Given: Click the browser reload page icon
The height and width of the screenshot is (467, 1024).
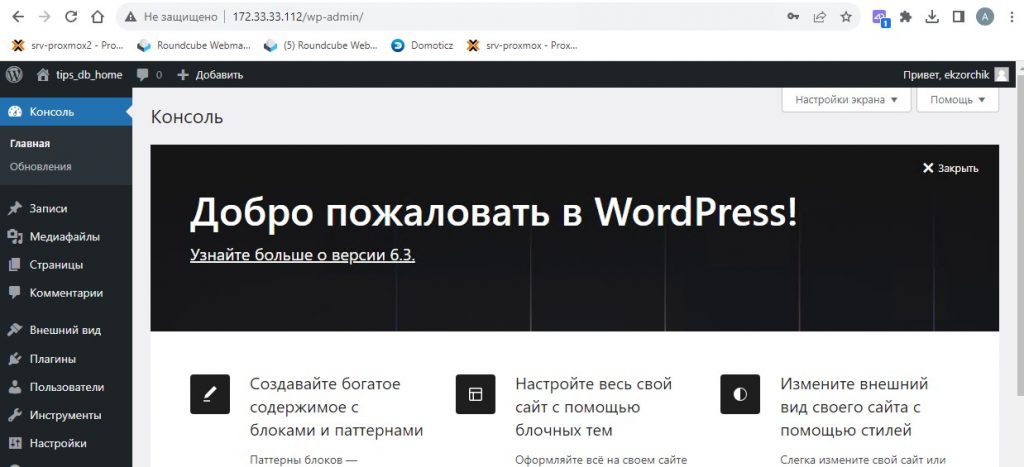Looking at the screenshot, I should click(x=70, y=17).
